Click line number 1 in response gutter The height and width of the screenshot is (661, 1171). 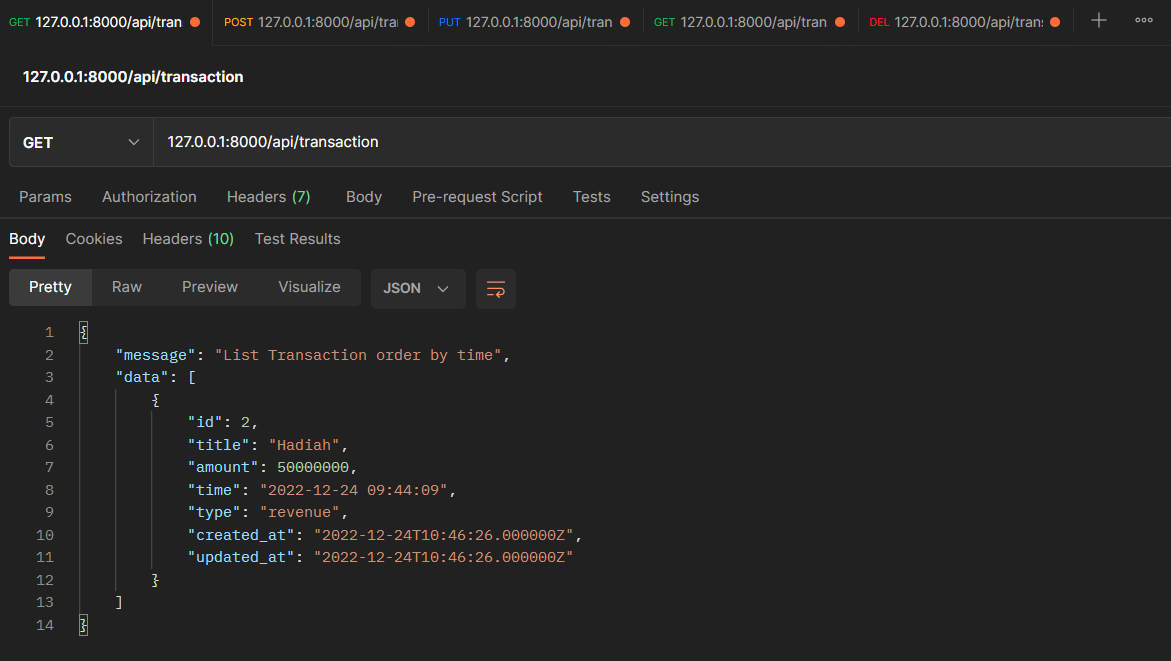coord(49,332)
